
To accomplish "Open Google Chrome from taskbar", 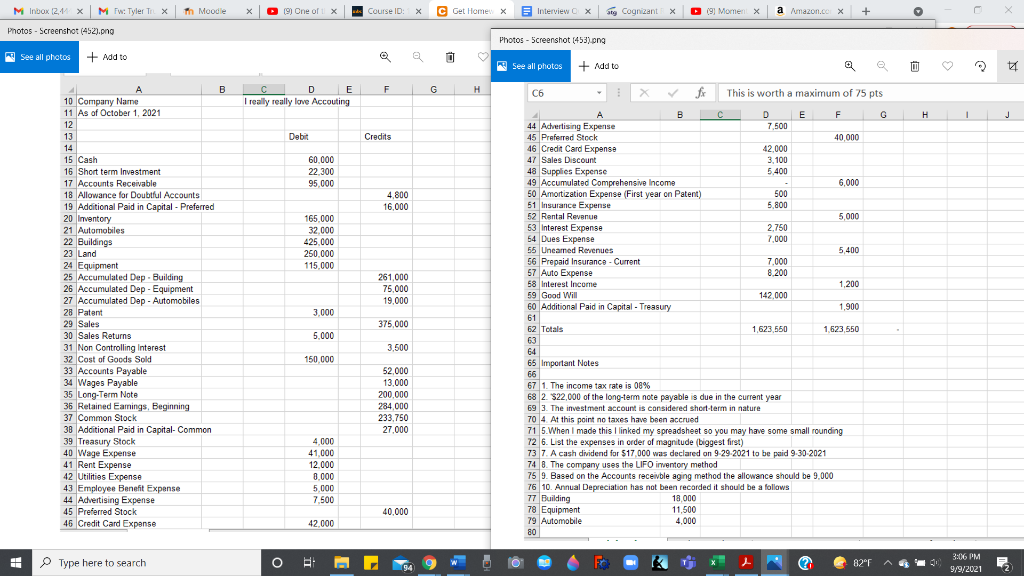I will (429, 562).
